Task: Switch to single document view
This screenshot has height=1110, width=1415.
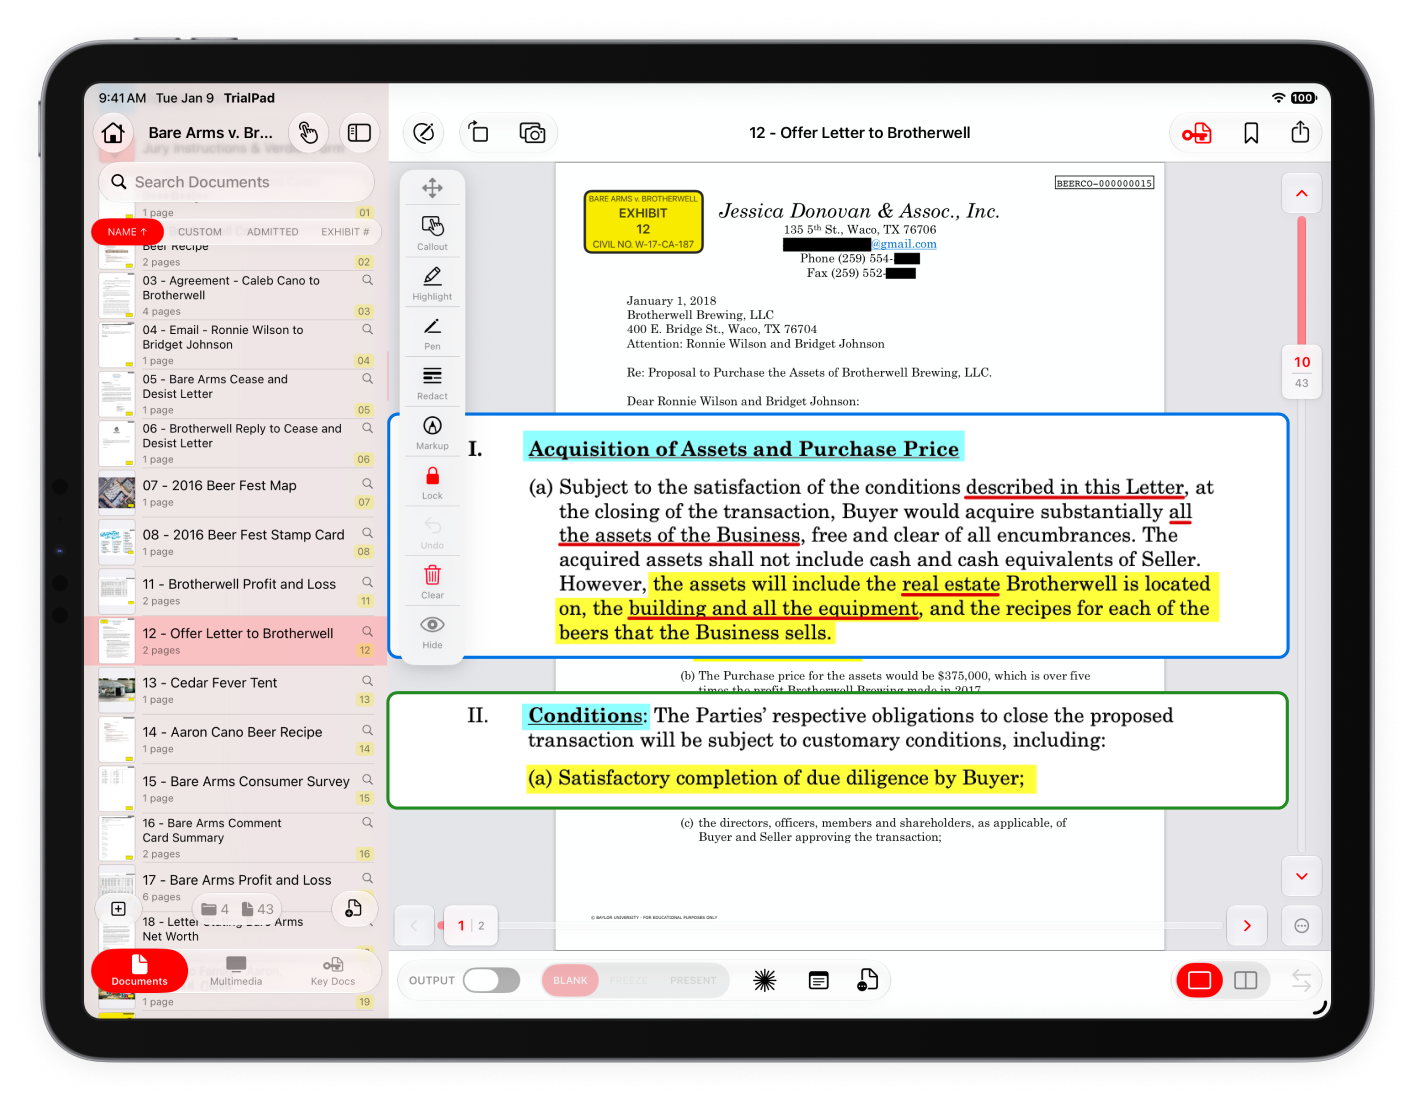Action: (1199, 980)
